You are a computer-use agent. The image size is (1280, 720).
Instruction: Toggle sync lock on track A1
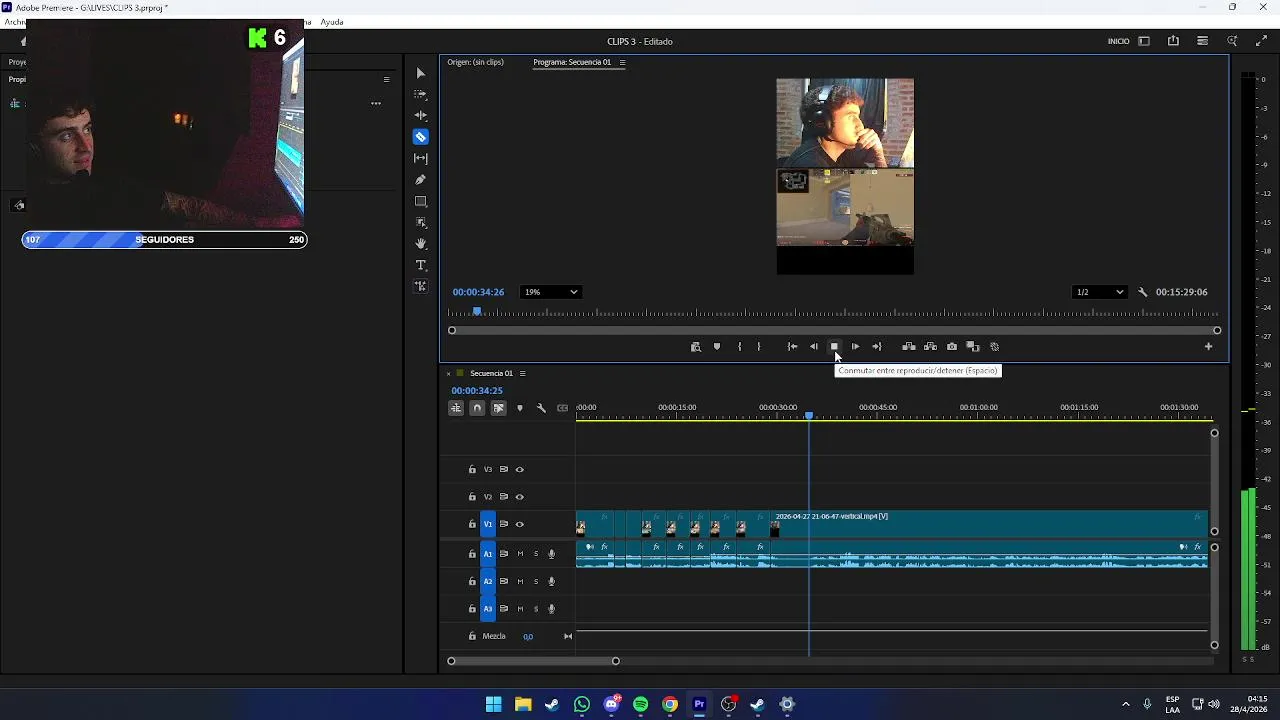click(x=504, y=554)
